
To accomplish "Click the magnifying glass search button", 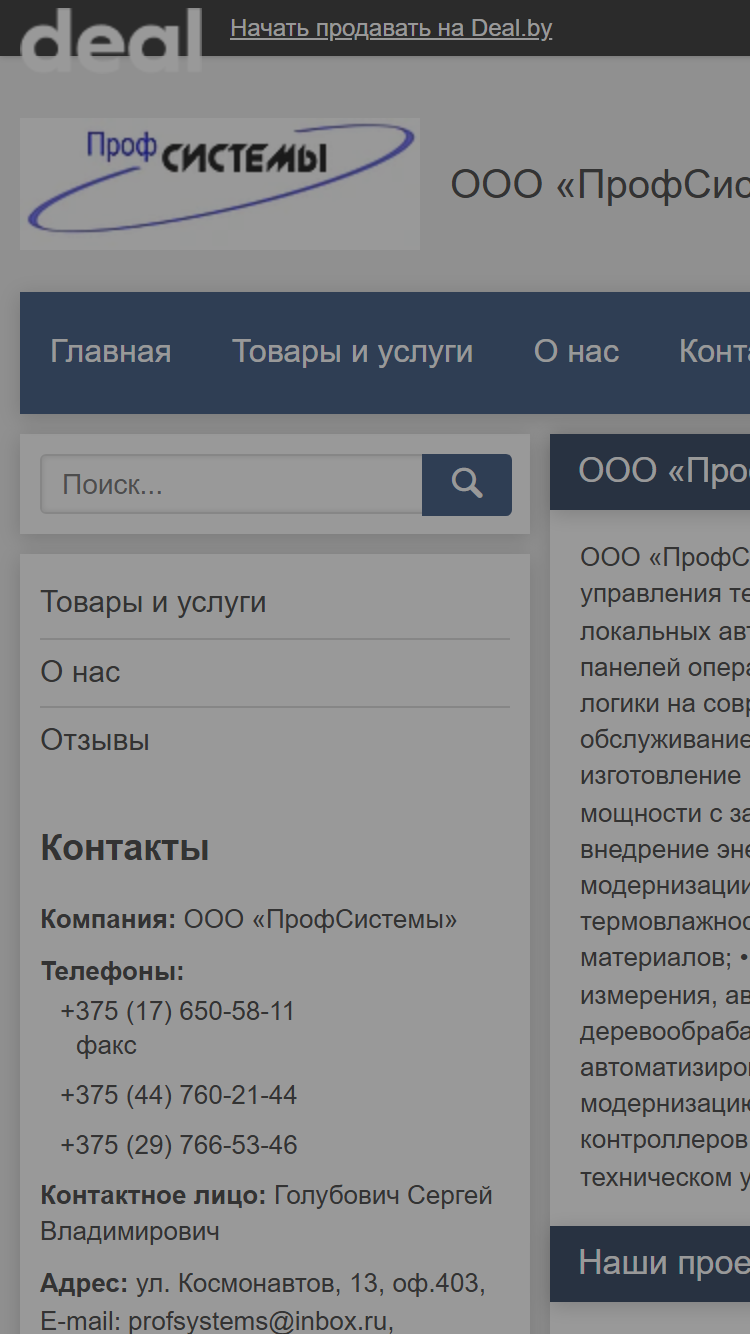I will coord(467,485).
